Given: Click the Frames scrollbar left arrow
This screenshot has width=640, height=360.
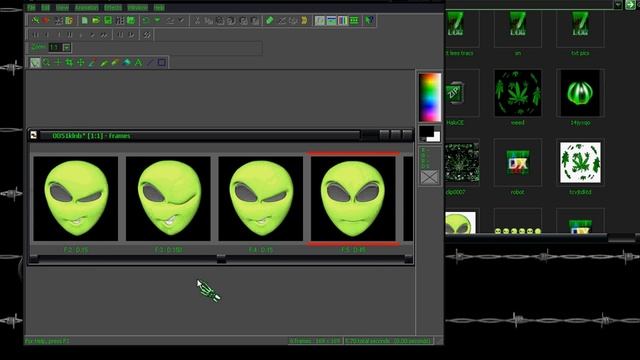Looking at the screenshot, I should point(34,258).
